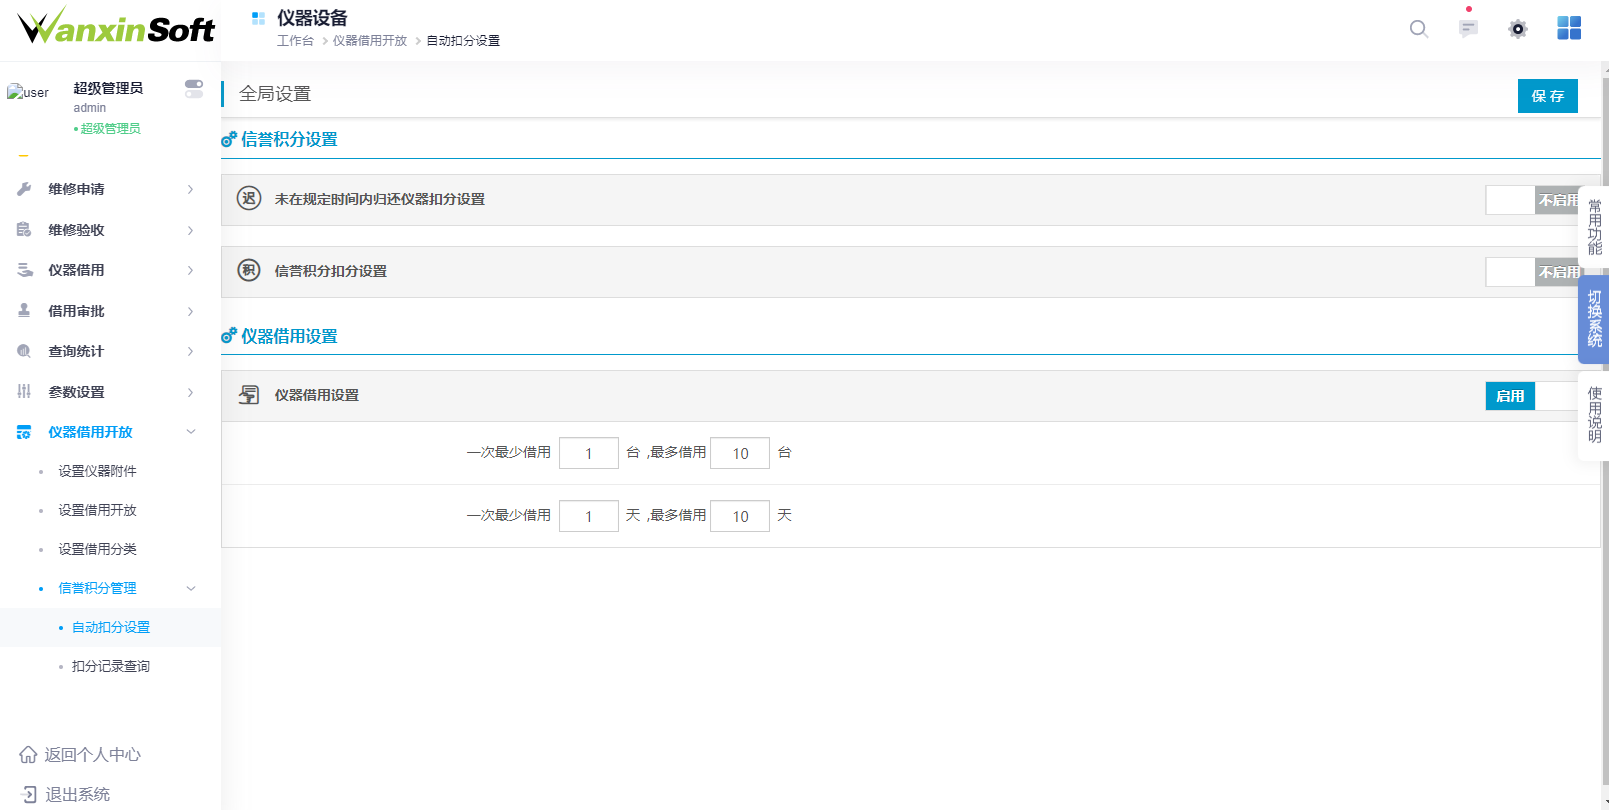
Task: Click the maximum borrow days input field
Action: 739,516
